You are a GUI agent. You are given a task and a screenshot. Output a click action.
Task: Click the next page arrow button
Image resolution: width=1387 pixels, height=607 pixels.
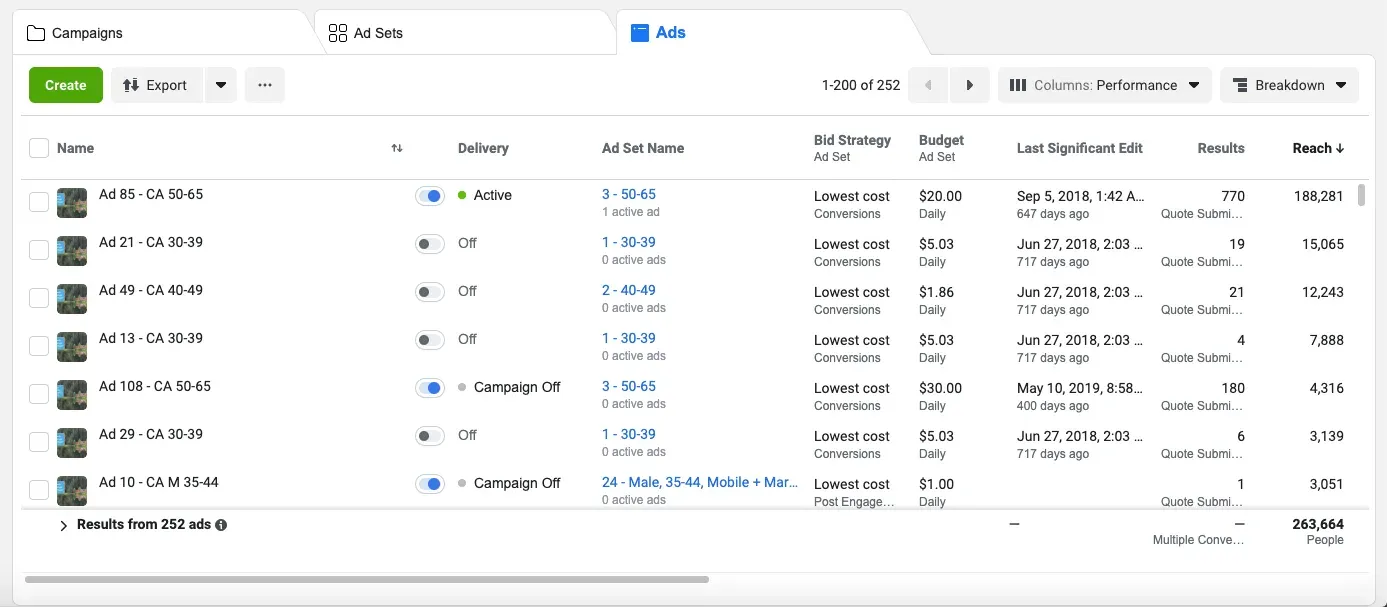969,85
